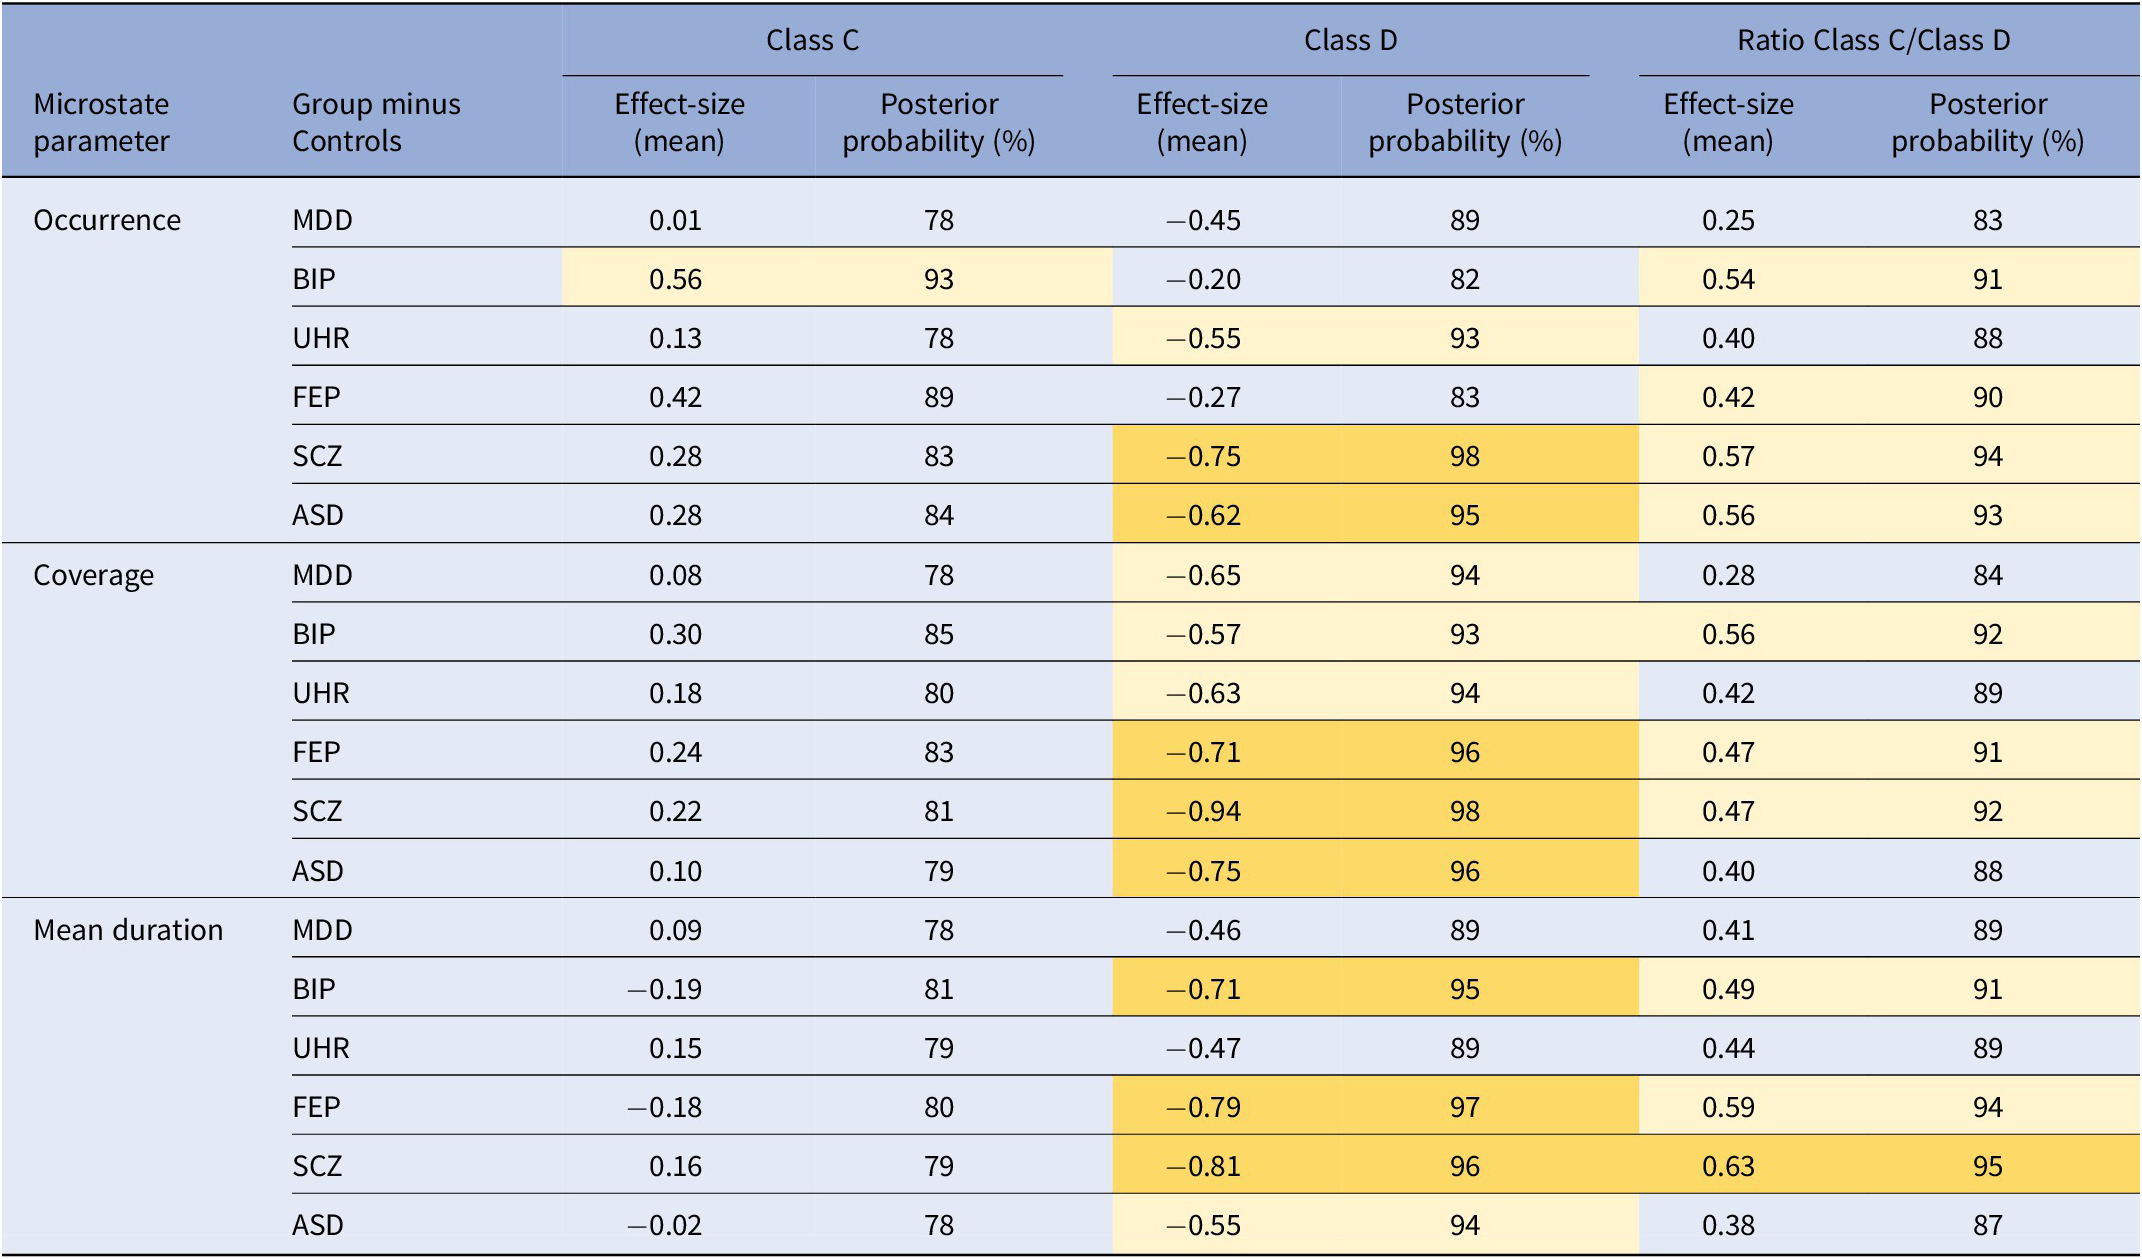Select the Mean duration row label
Screen dimensions: 2142x1259
tap(128, 930)
